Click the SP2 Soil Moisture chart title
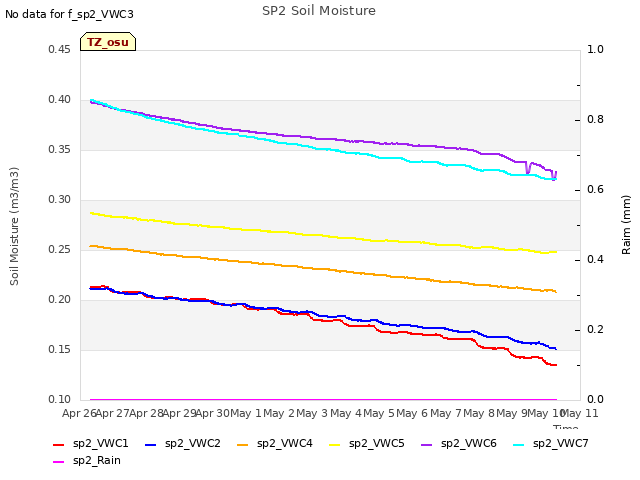Screen dimensions: 640x480 click(319, 11)
